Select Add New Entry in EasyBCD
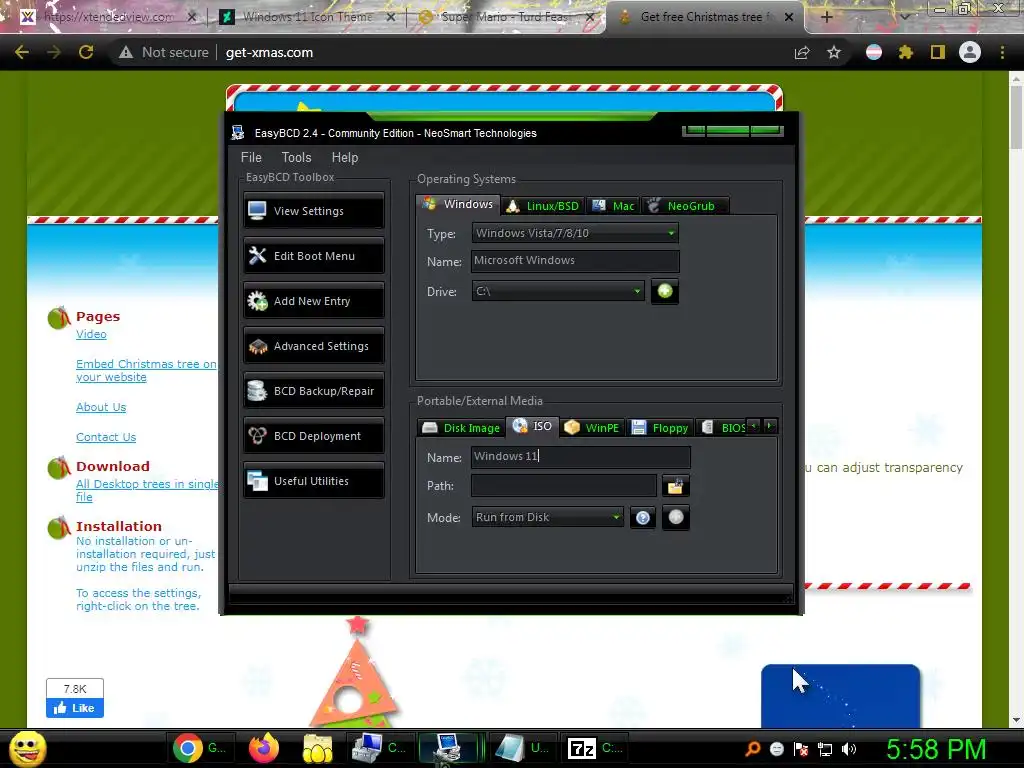The width and height of the screenshot is (1024, 768). pos(313,301)
